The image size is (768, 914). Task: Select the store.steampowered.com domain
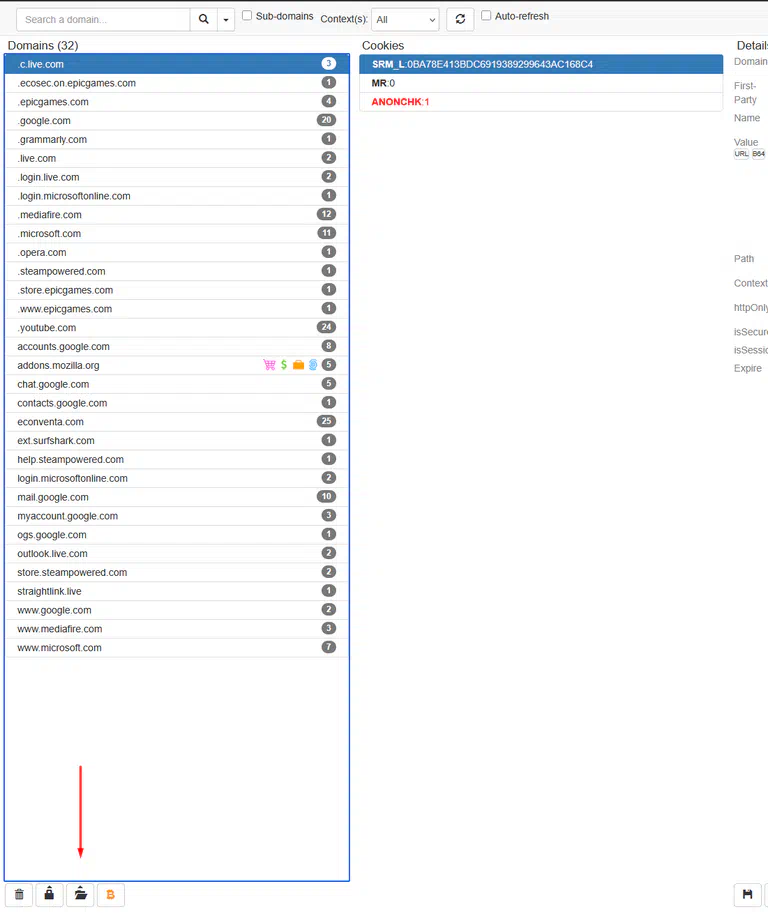coord(177,572)
